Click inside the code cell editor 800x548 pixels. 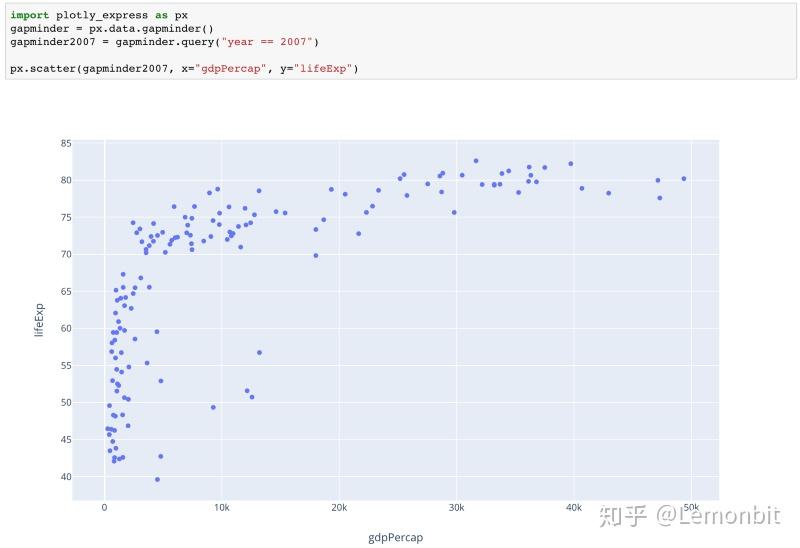[x=400, y=49]
